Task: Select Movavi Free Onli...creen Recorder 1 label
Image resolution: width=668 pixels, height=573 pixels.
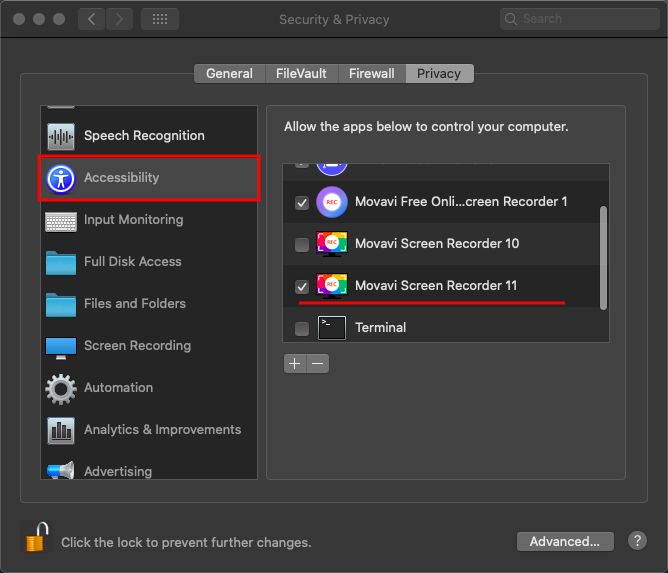Action: coord(461,202)
